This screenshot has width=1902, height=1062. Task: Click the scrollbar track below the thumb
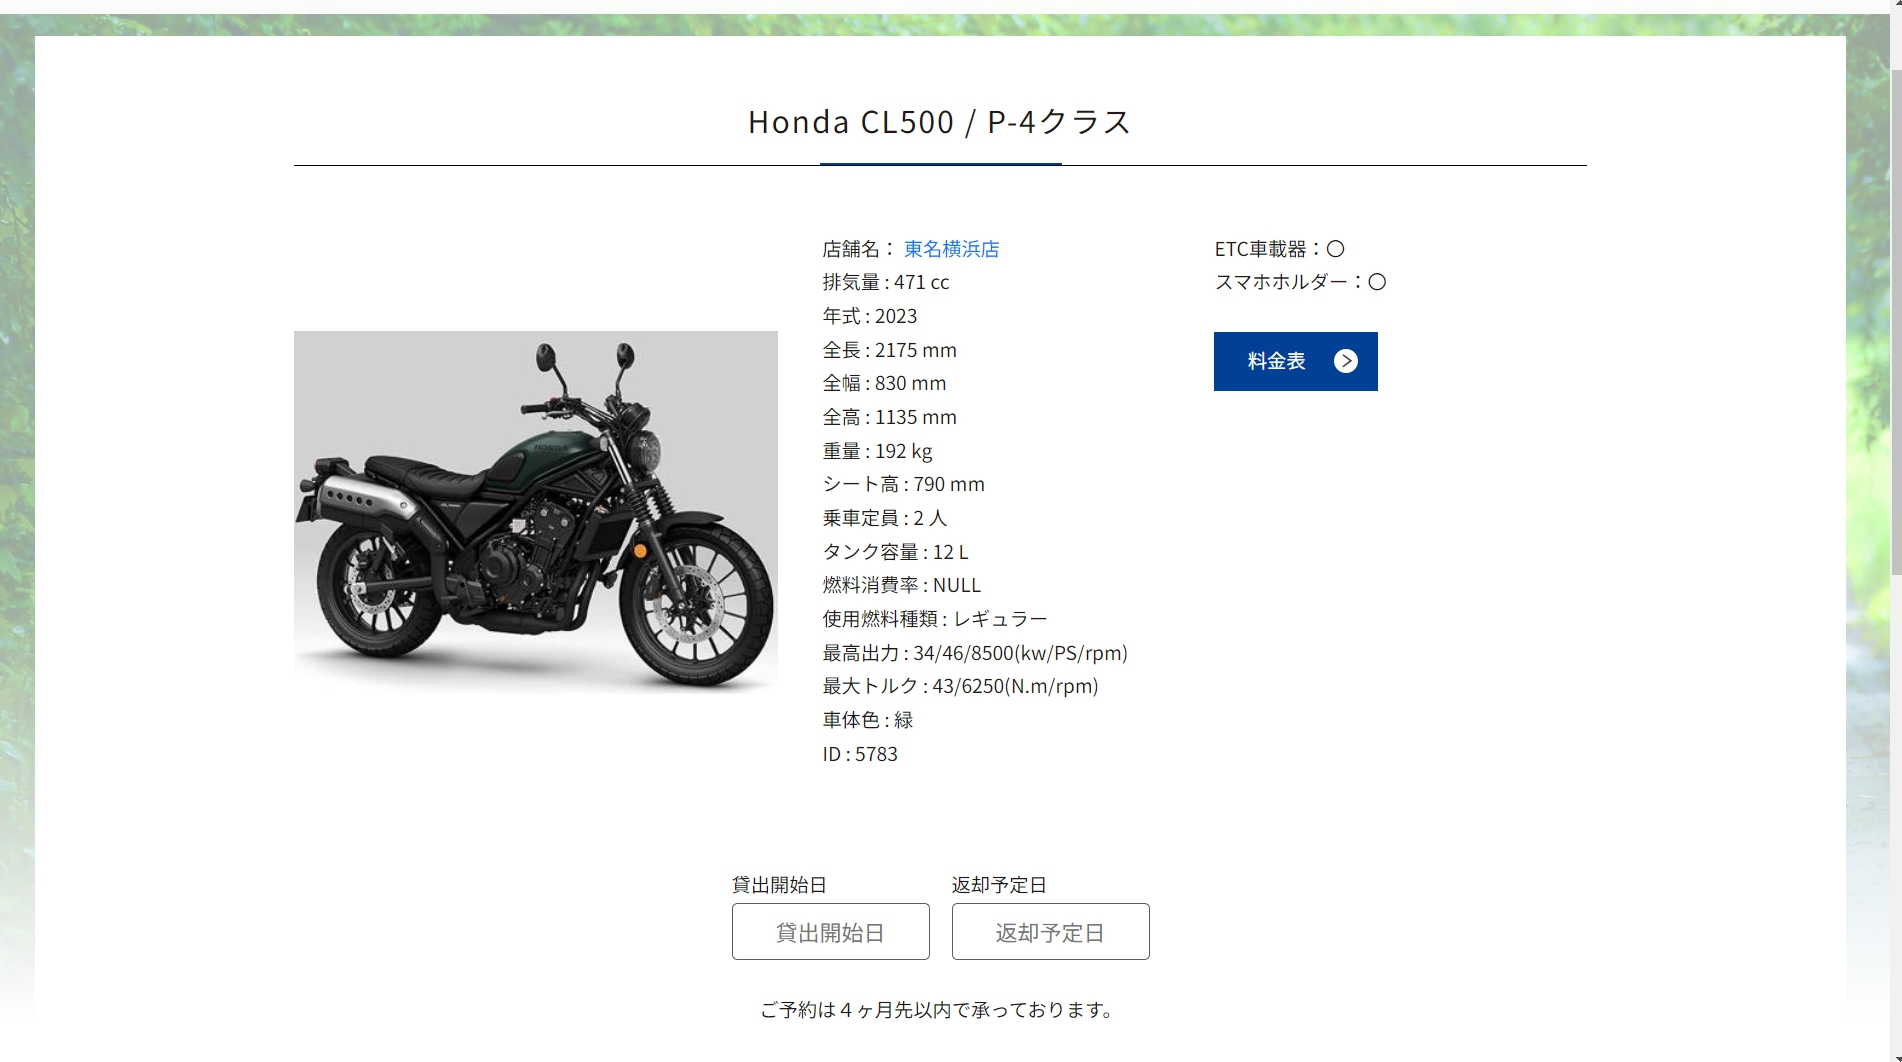coord(1895,815)
